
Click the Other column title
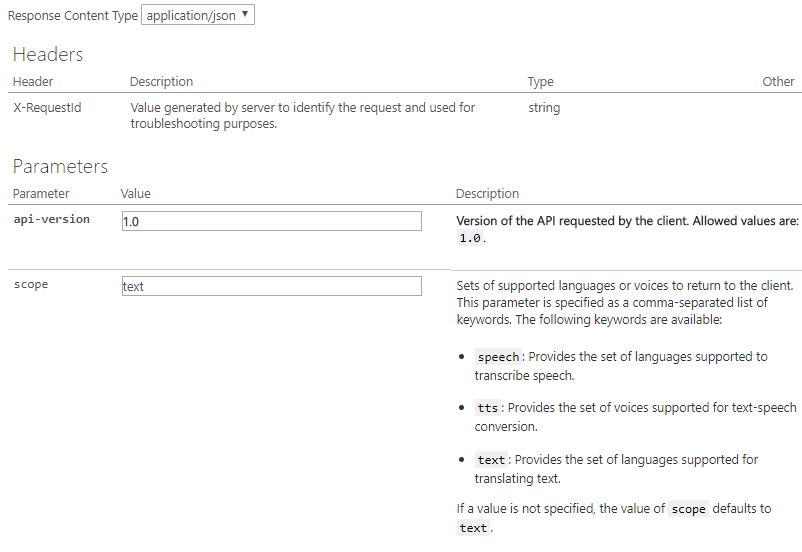778,82
